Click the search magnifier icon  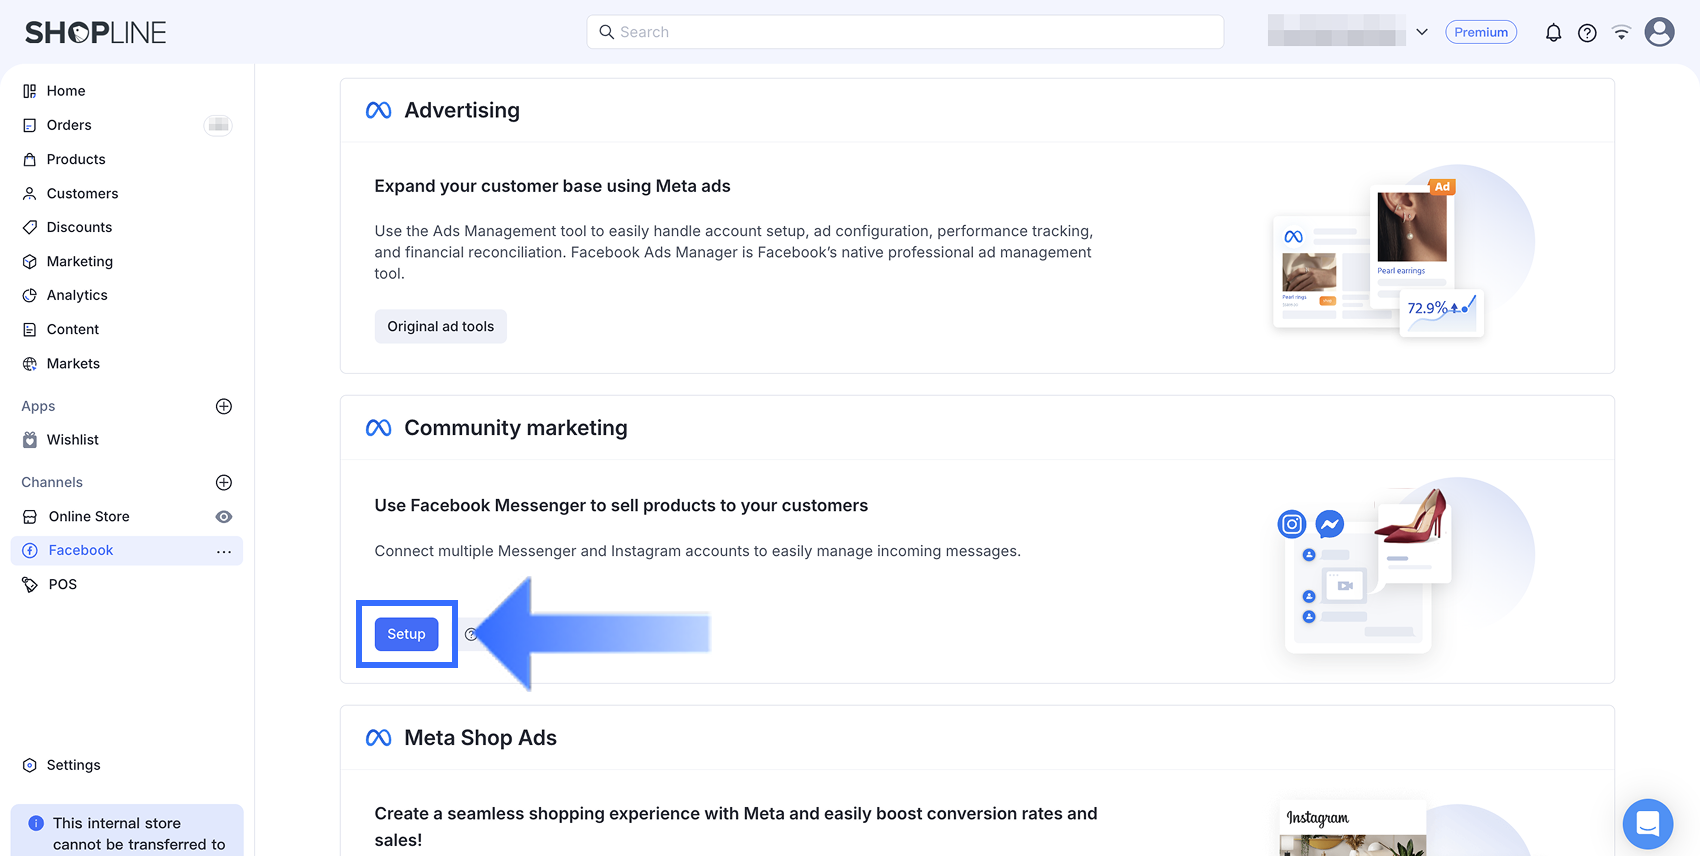[606, 32]
